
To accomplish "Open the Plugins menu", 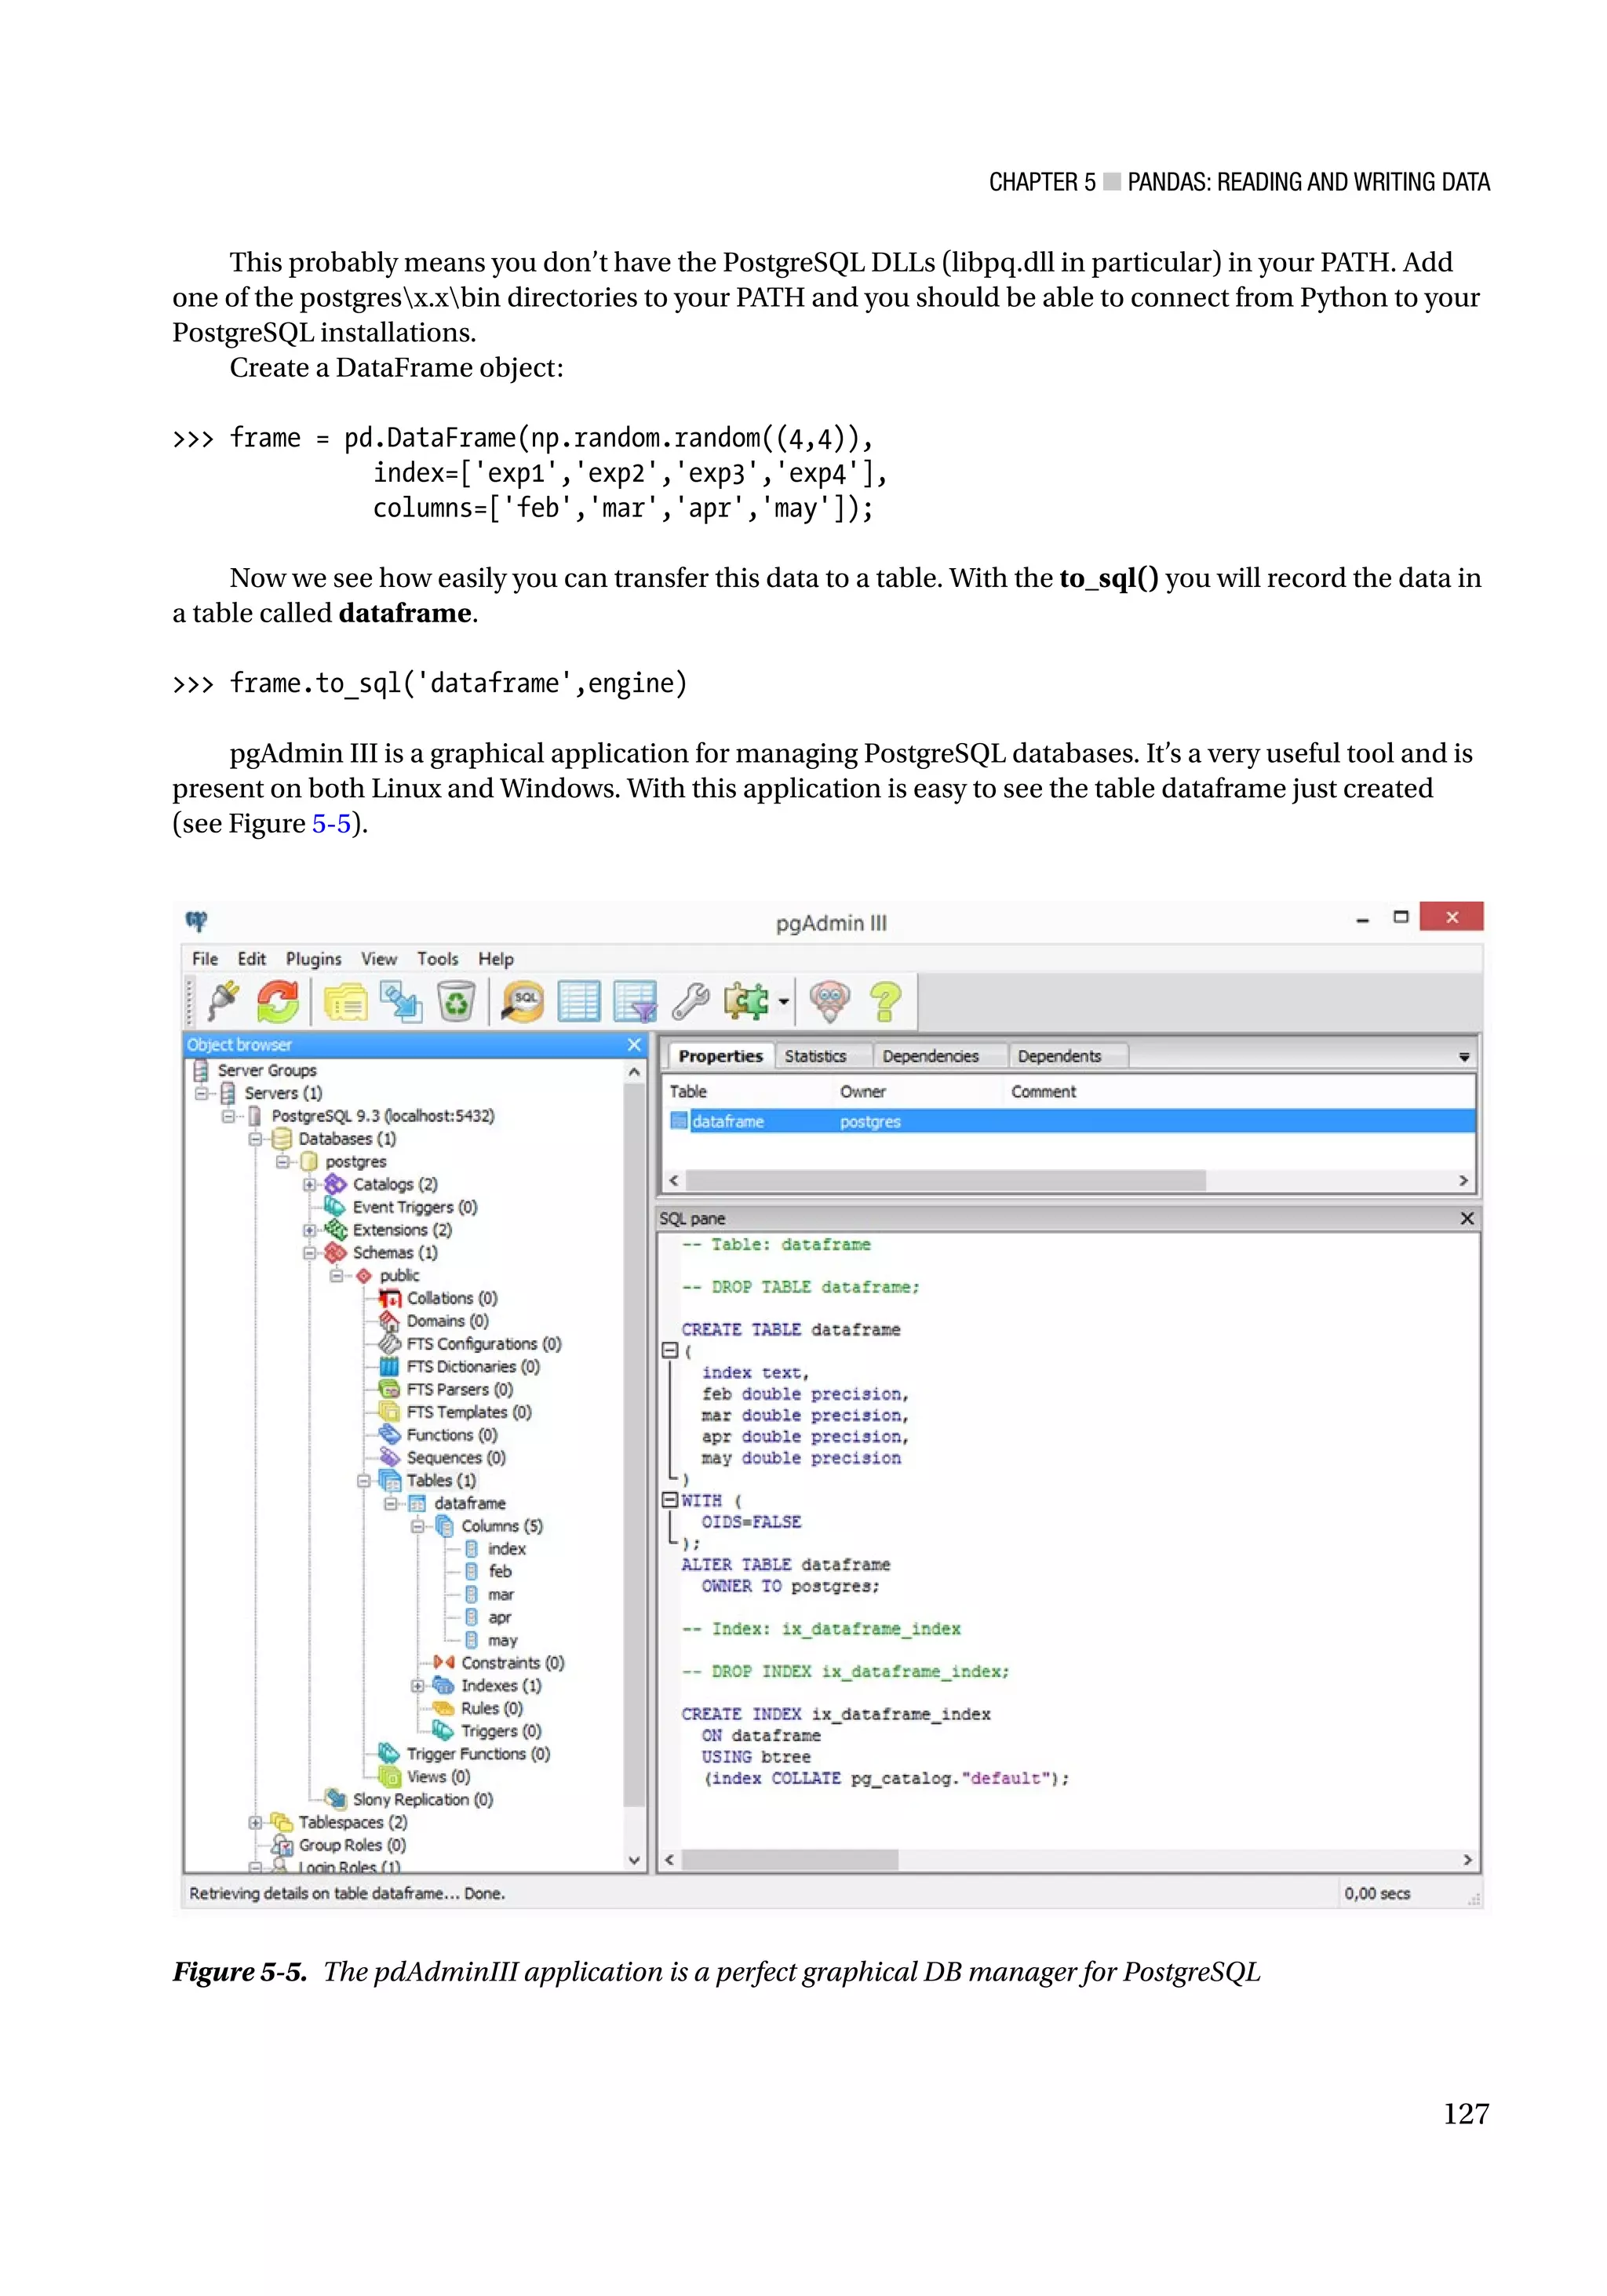I will [314, 958].
